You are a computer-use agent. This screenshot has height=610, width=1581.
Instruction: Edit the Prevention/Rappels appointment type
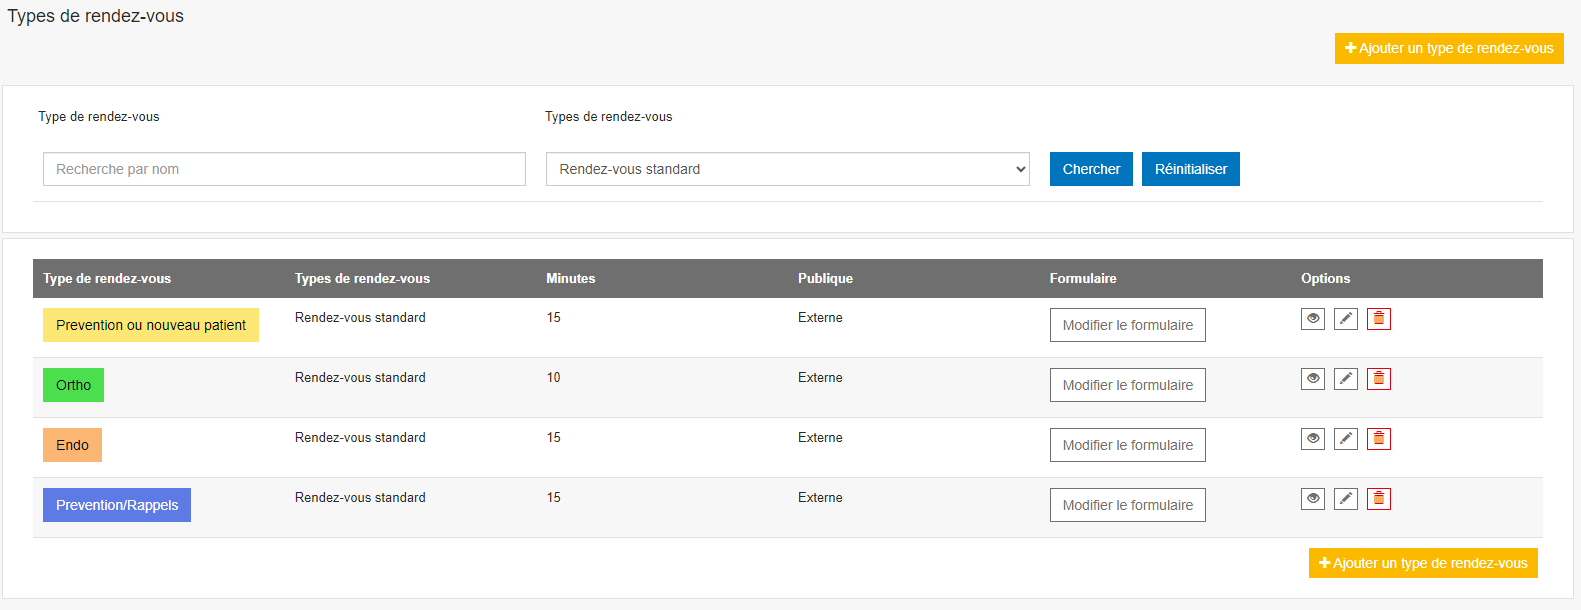click(x=1346, y=499)
